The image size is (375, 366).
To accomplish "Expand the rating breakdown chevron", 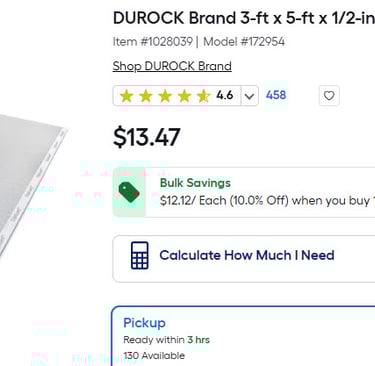I will pyautogui.click(x=249, y=96).
